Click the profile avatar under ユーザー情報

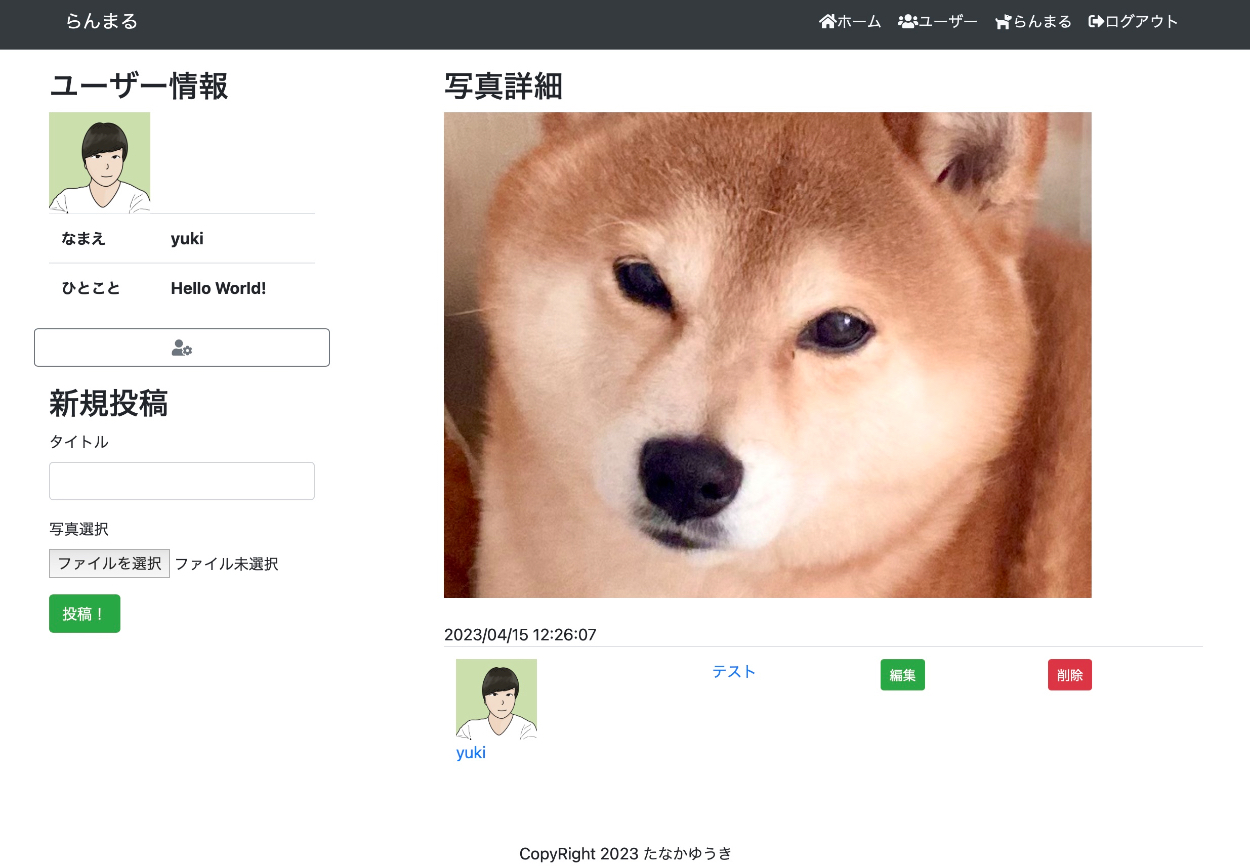(x=99, y=162)
